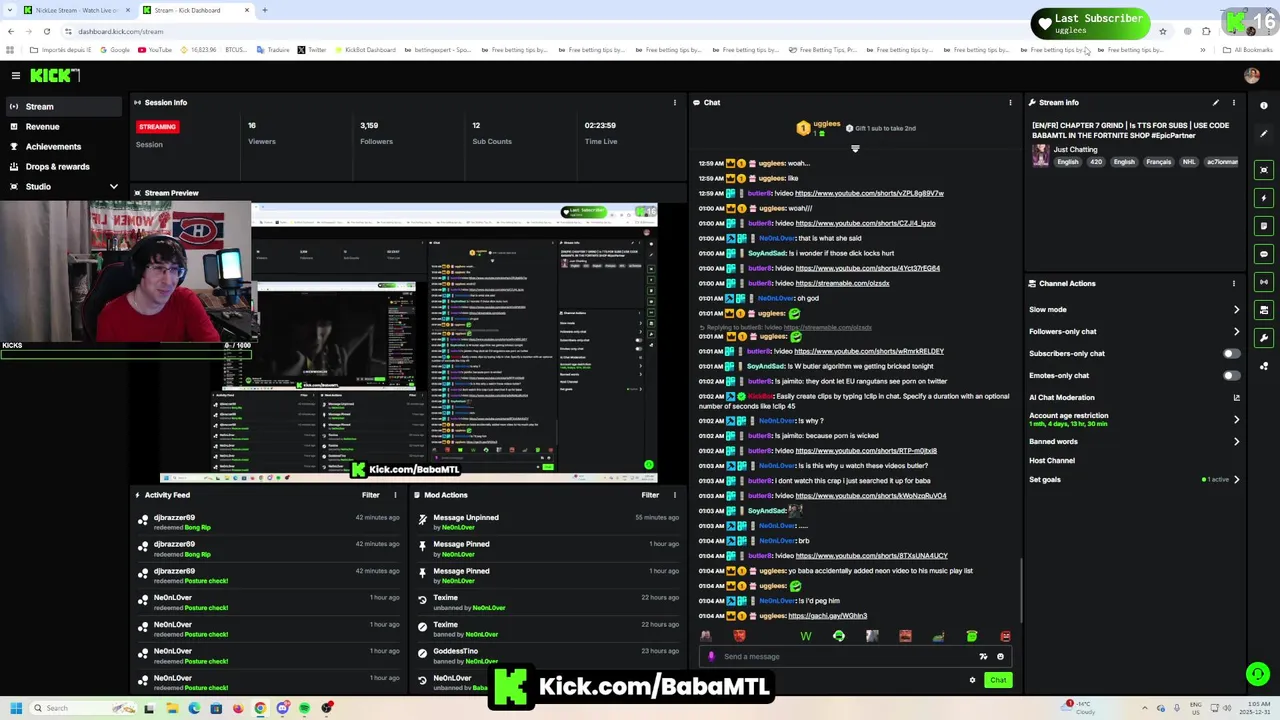Open AI Chat Moderation external link icon
The image size is (1280, 720).
[x=1236, y=397]
